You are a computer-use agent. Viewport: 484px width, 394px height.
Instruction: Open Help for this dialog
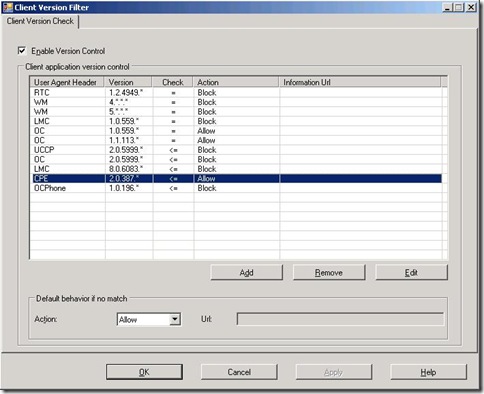[428, 372]
